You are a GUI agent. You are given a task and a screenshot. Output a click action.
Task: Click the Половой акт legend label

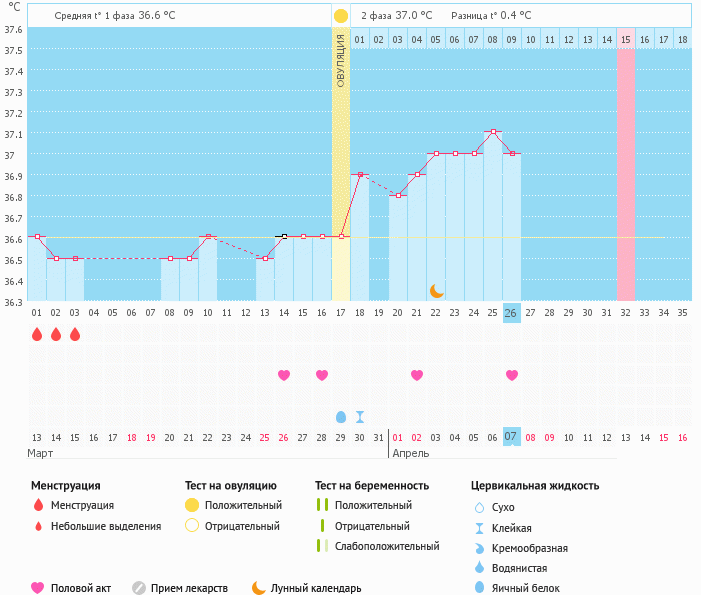click(80, 588)
